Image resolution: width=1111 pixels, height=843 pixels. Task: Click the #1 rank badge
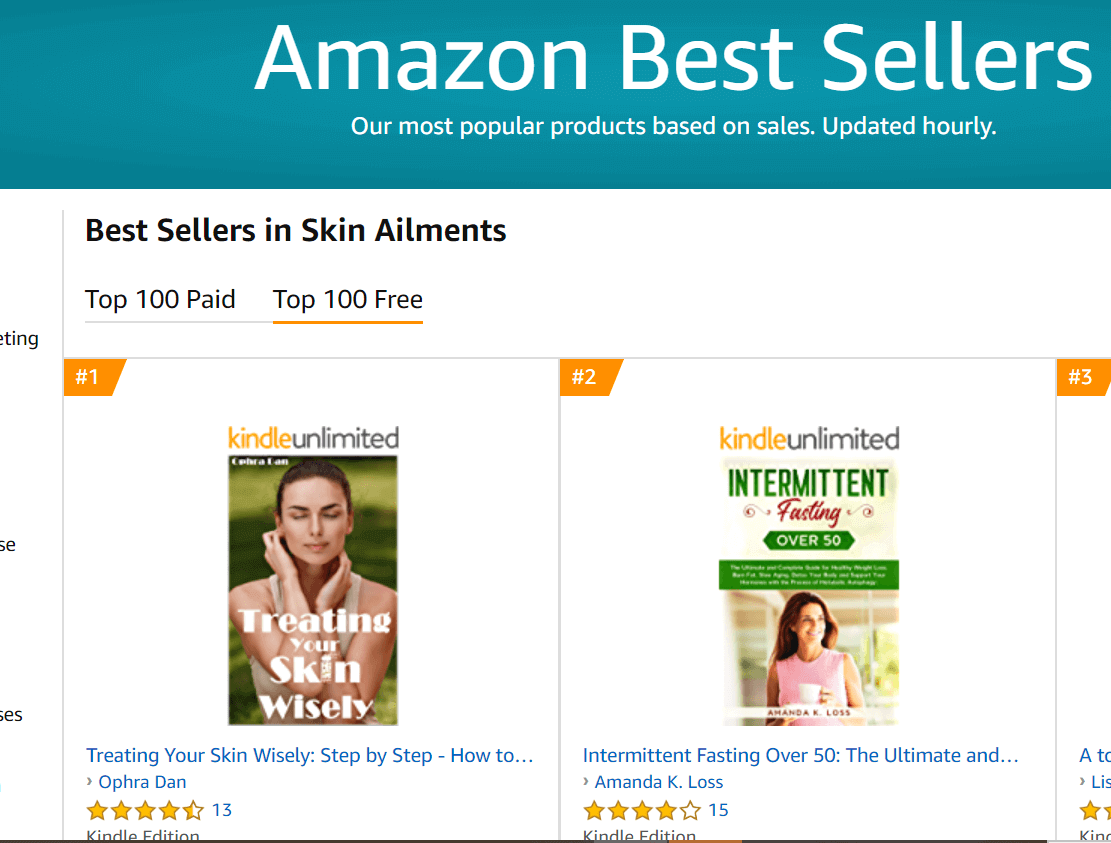click(x=93, y=377)
